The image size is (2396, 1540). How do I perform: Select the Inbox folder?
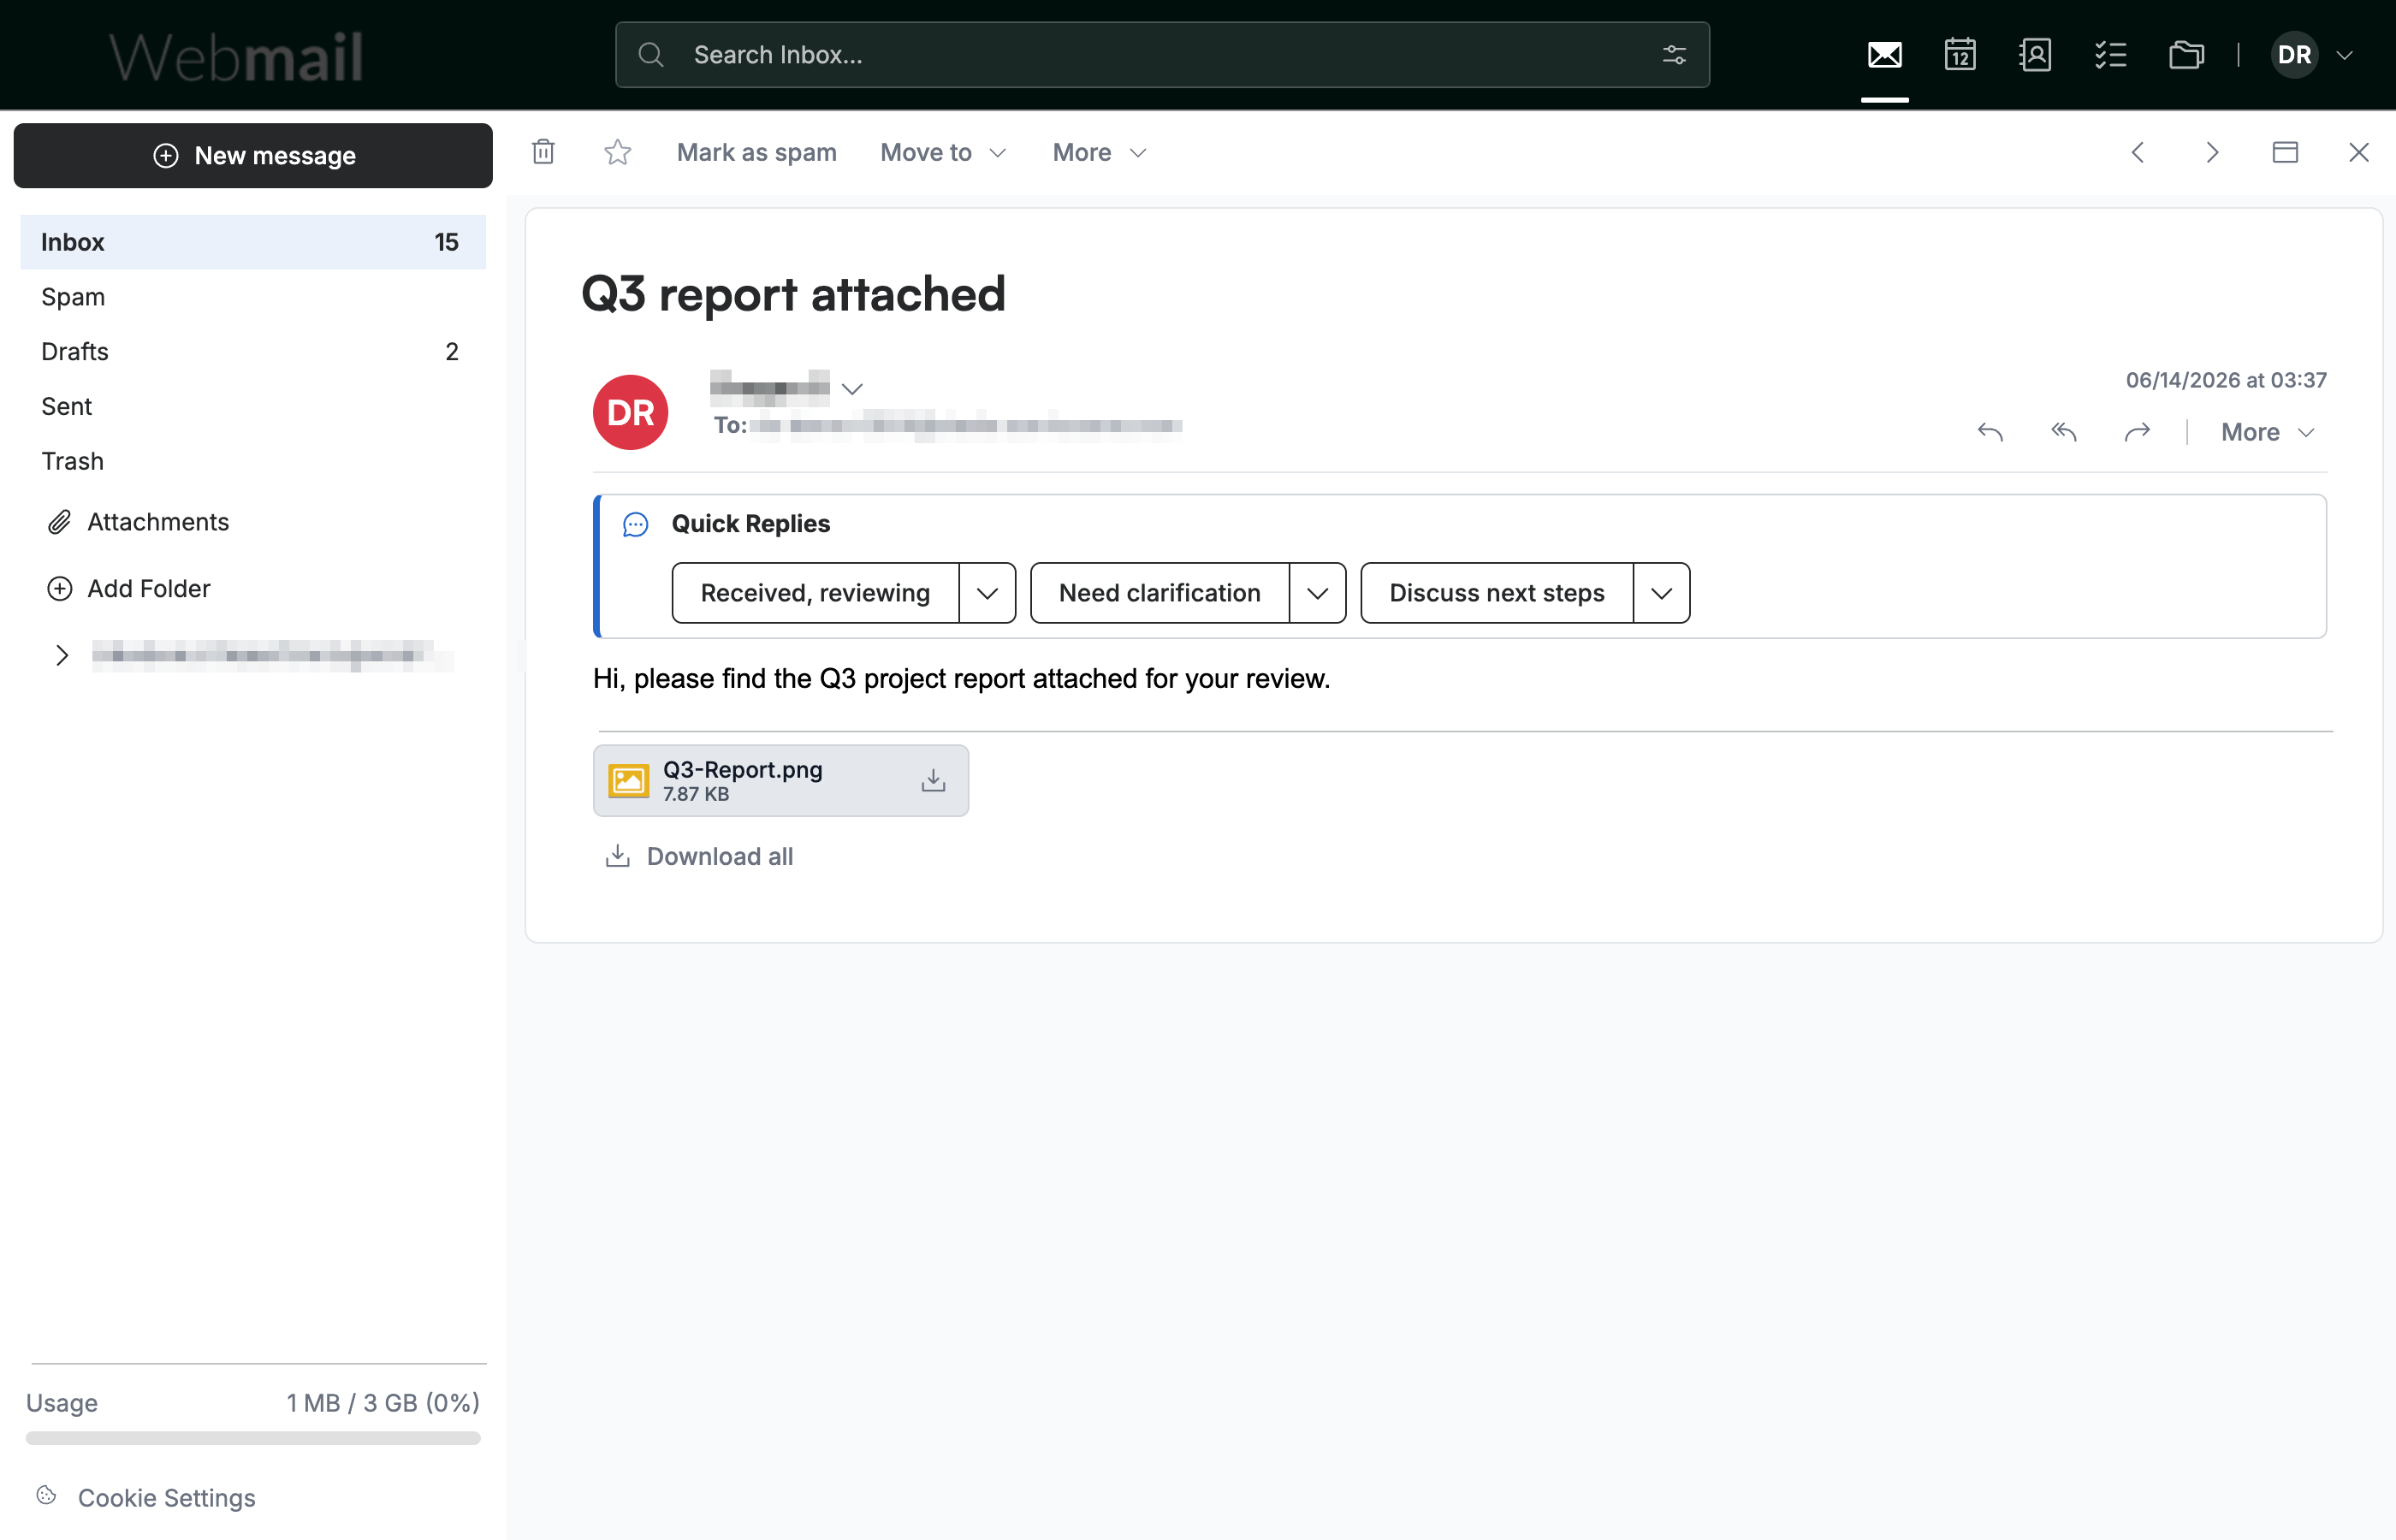tap(253, 242)
